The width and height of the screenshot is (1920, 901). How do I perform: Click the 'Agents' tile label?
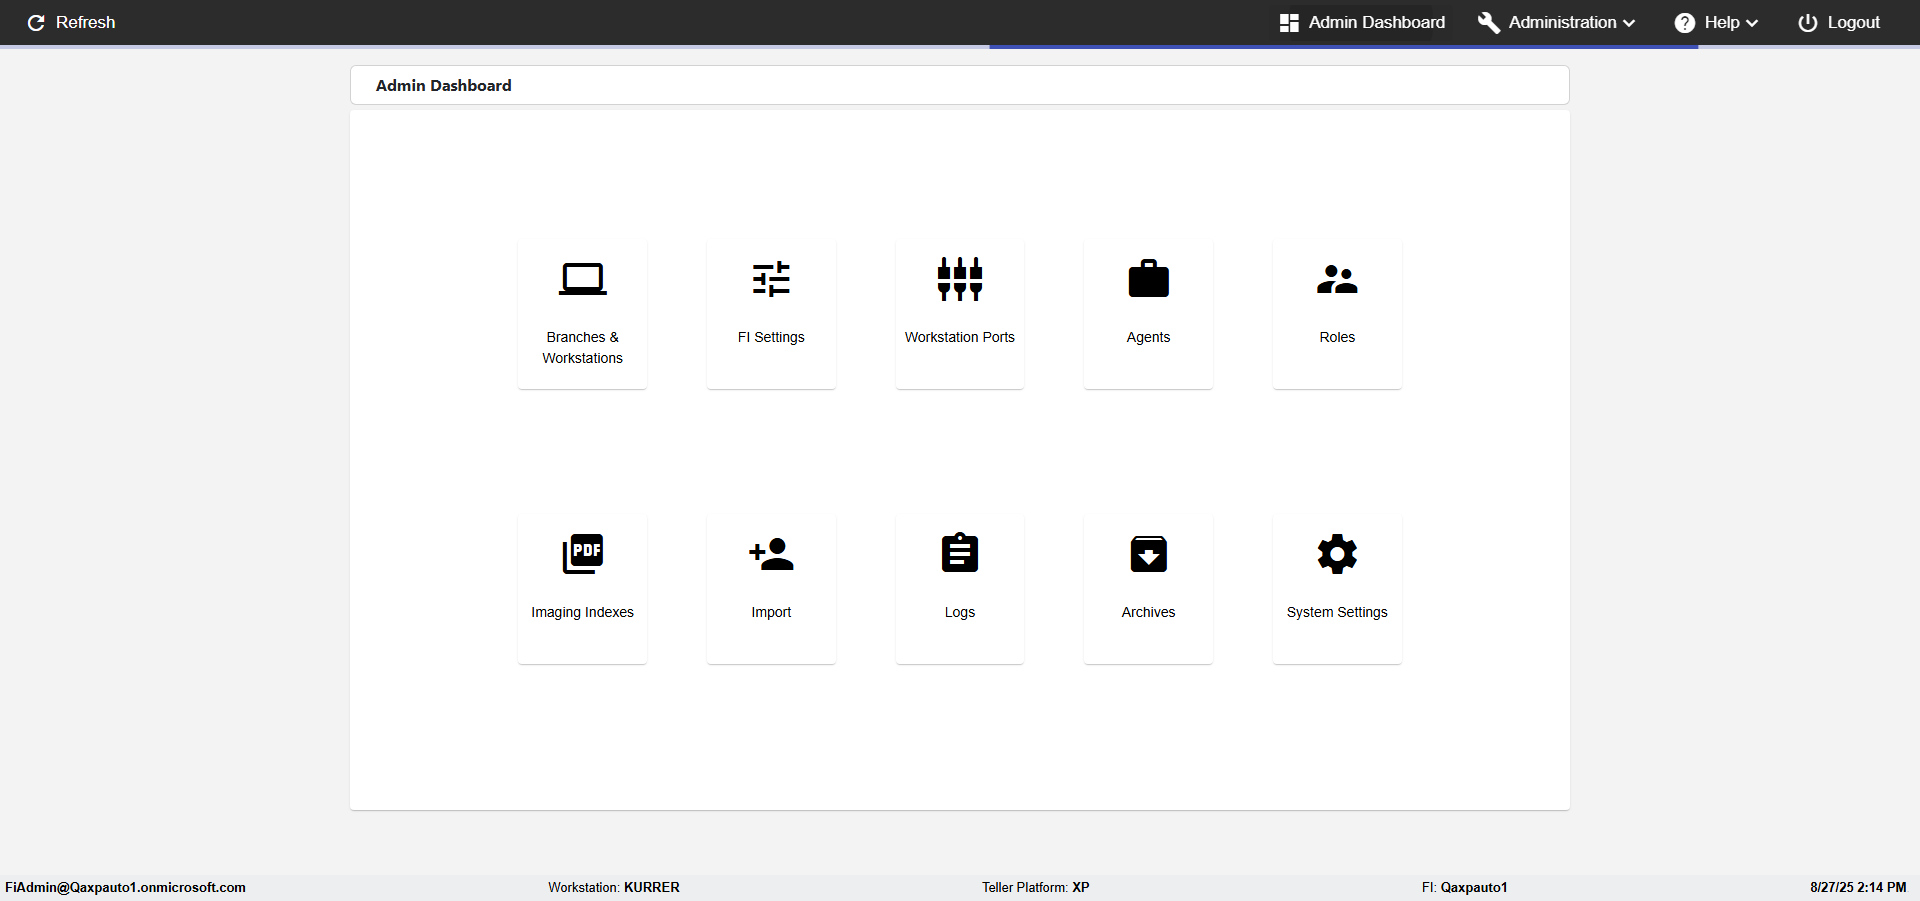1148,337
